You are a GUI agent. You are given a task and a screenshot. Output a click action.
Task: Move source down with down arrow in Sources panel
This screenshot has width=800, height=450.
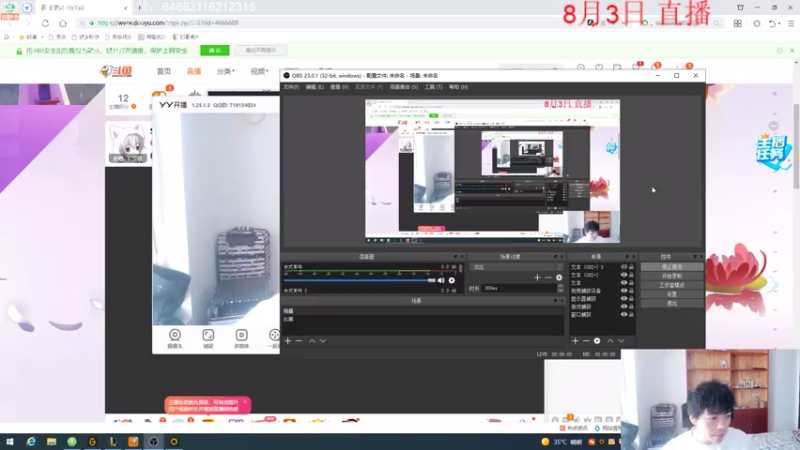click(621, 341)
